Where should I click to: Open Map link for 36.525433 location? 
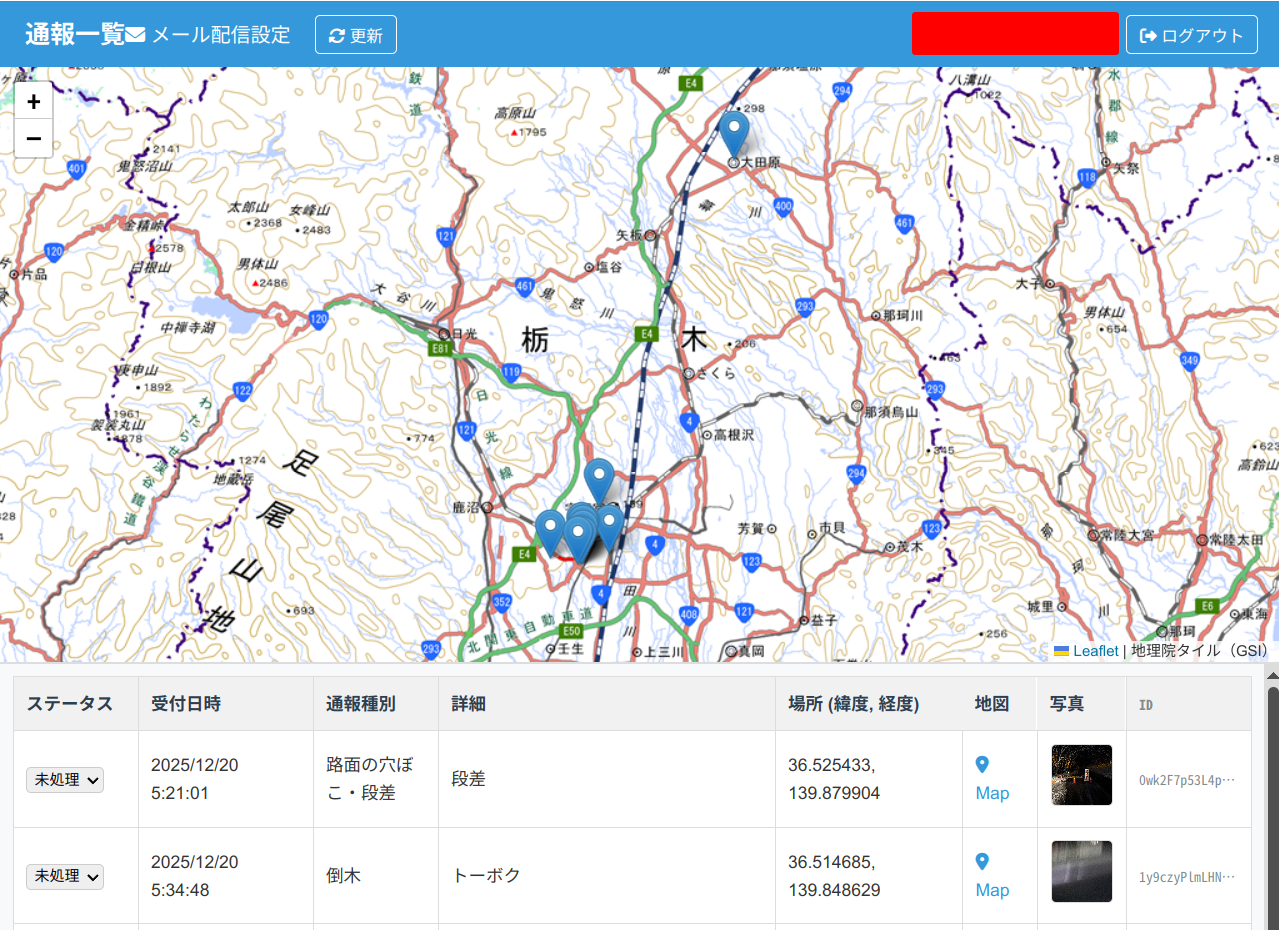[992, 779]
